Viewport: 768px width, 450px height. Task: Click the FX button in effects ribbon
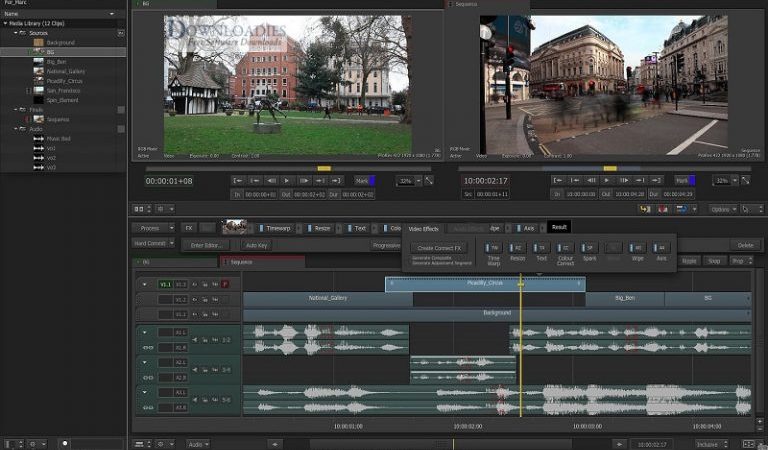[189, 228]
